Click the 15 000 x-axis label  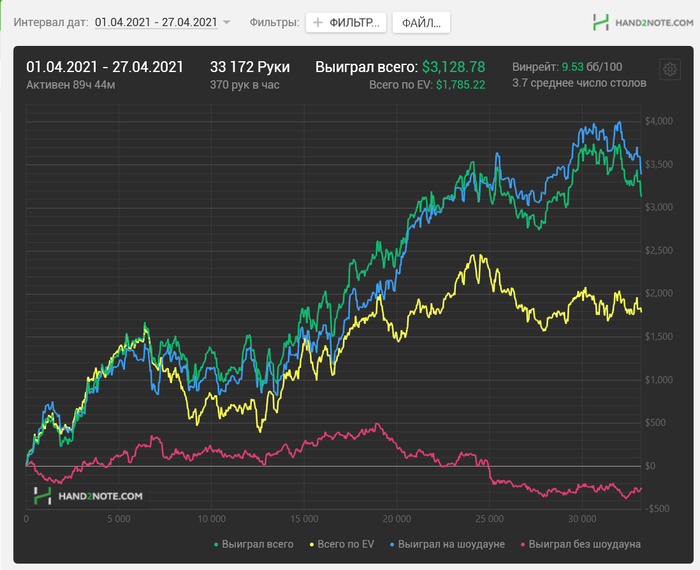304,519
